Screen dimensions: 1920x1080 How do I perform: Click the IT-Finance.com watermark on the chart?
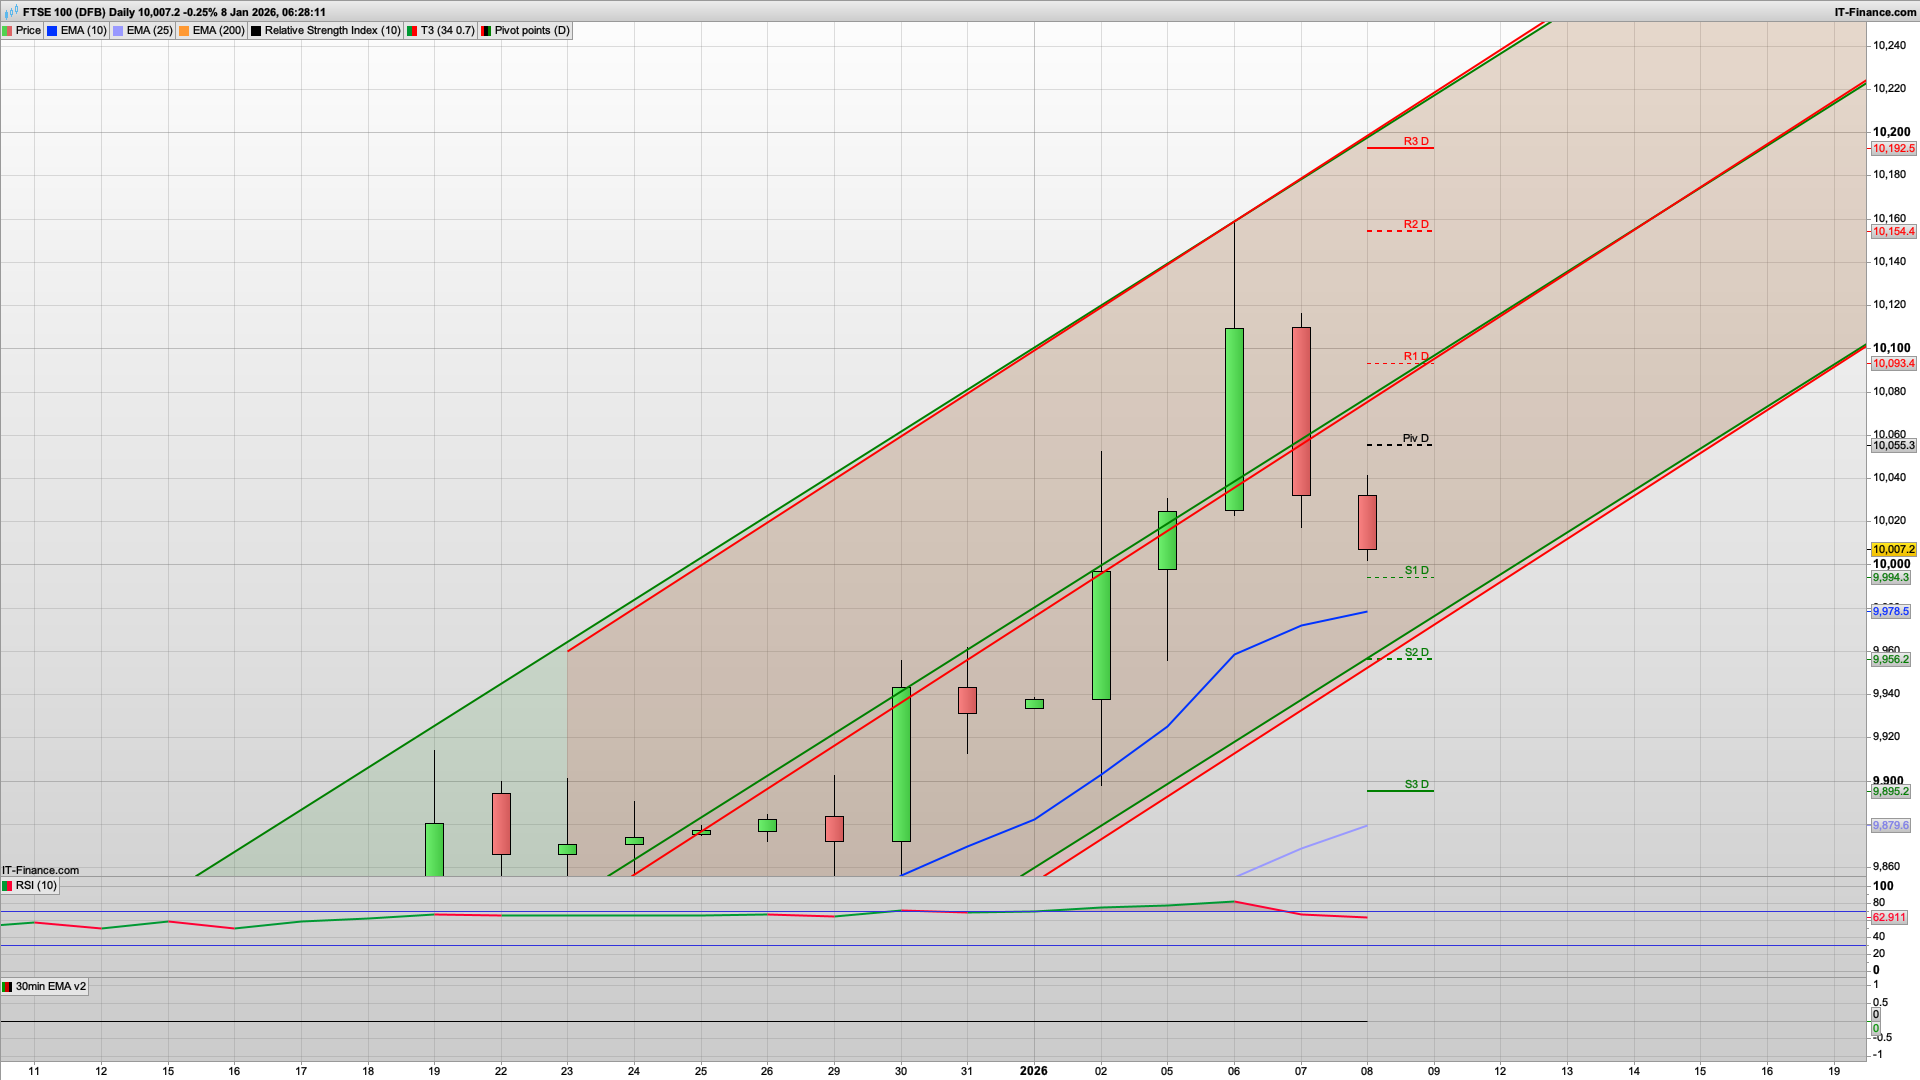40,870
